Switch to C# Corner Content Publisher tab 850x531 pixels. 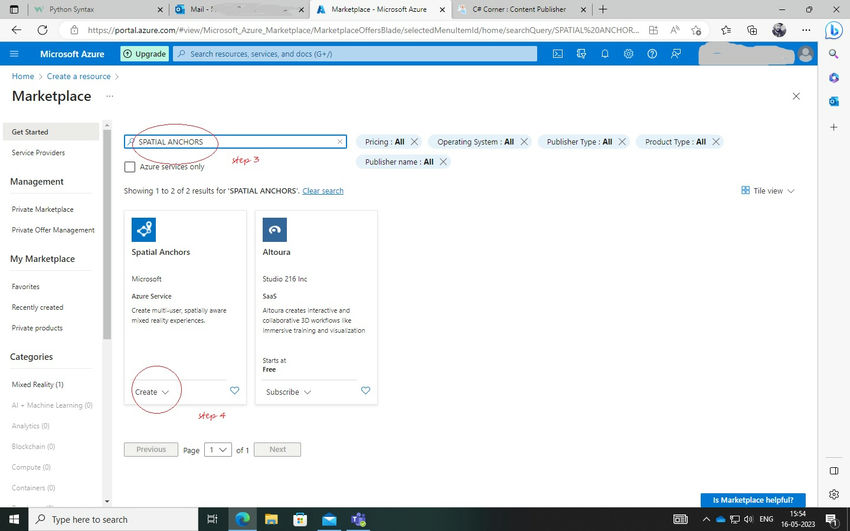[523, 9]
